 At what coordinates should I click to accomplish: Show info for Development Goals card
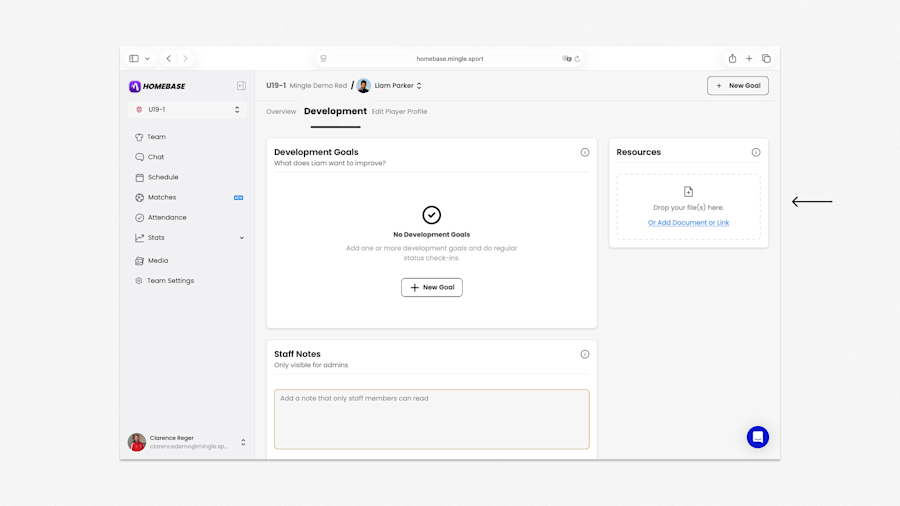click(585, 152)
